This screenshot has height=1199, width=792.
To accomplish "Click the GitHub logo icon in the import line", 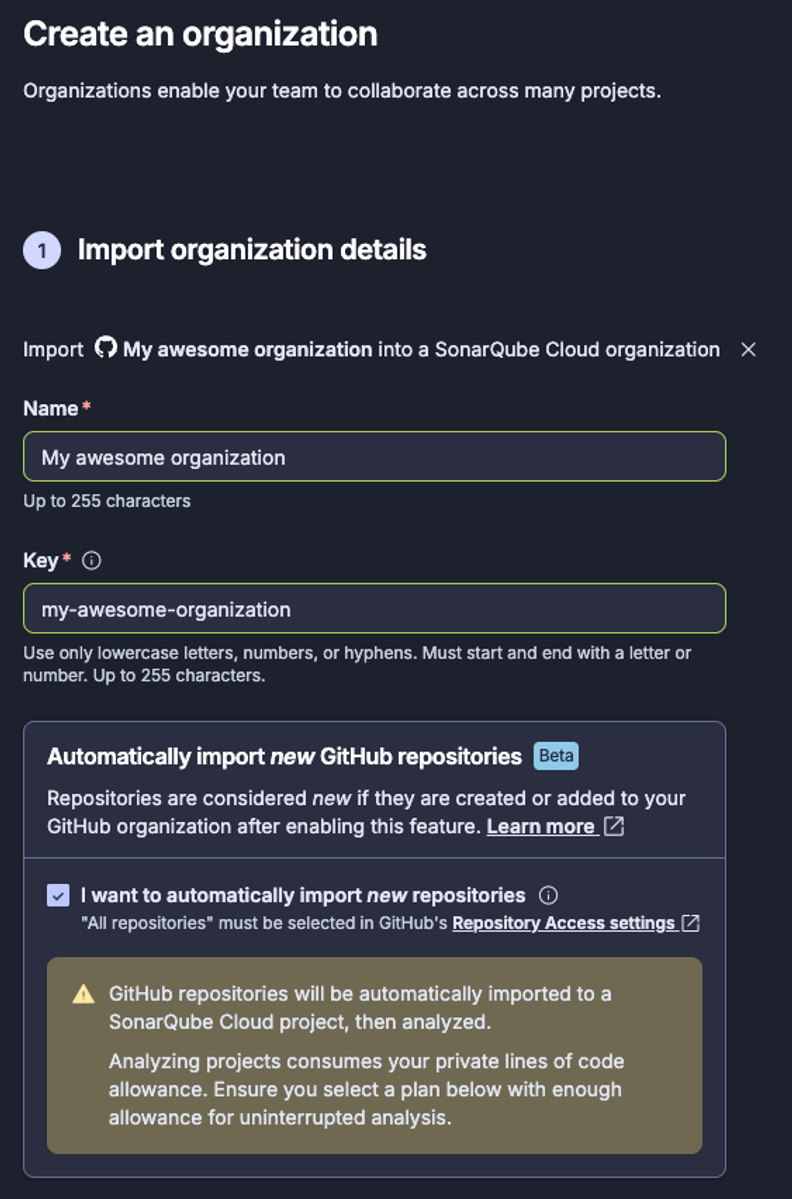I will point(105,349).
